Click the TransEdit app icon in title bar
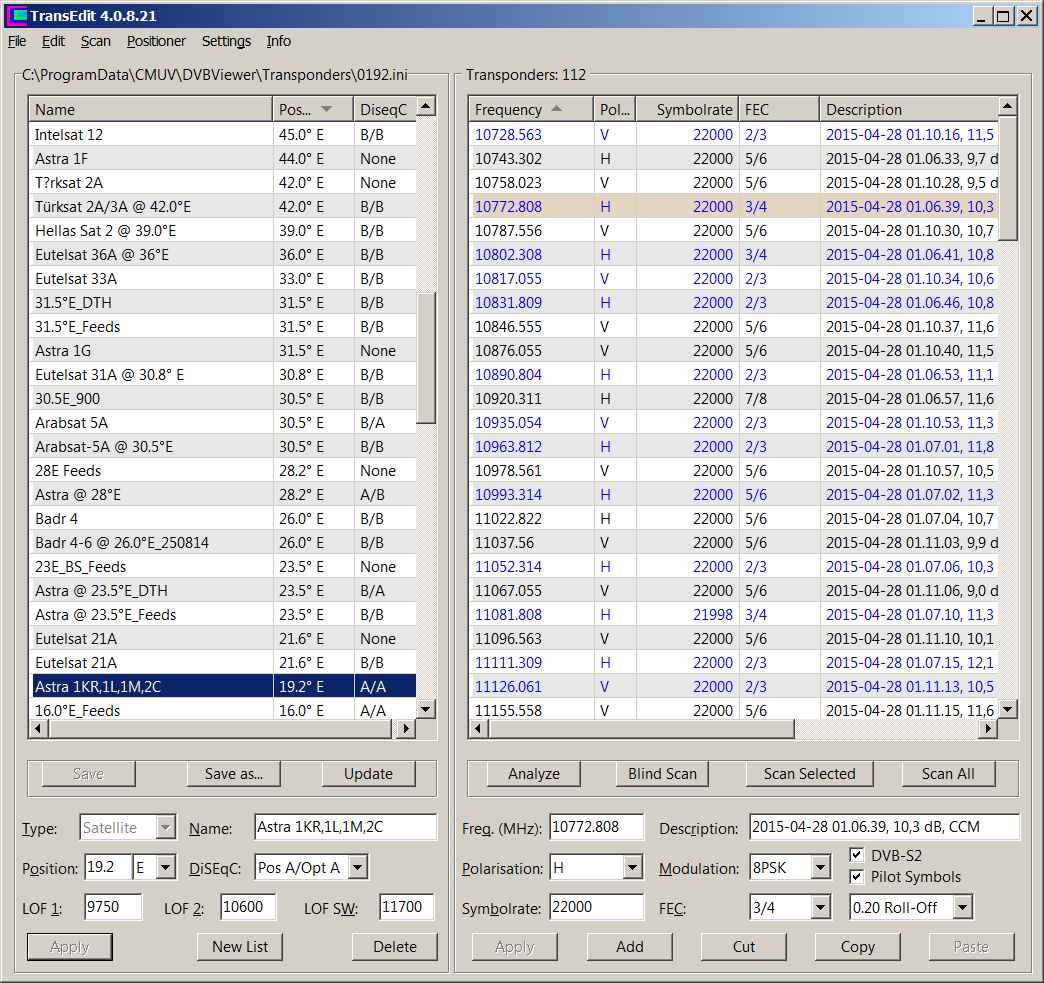1044x983 pixels. [17, 16]
